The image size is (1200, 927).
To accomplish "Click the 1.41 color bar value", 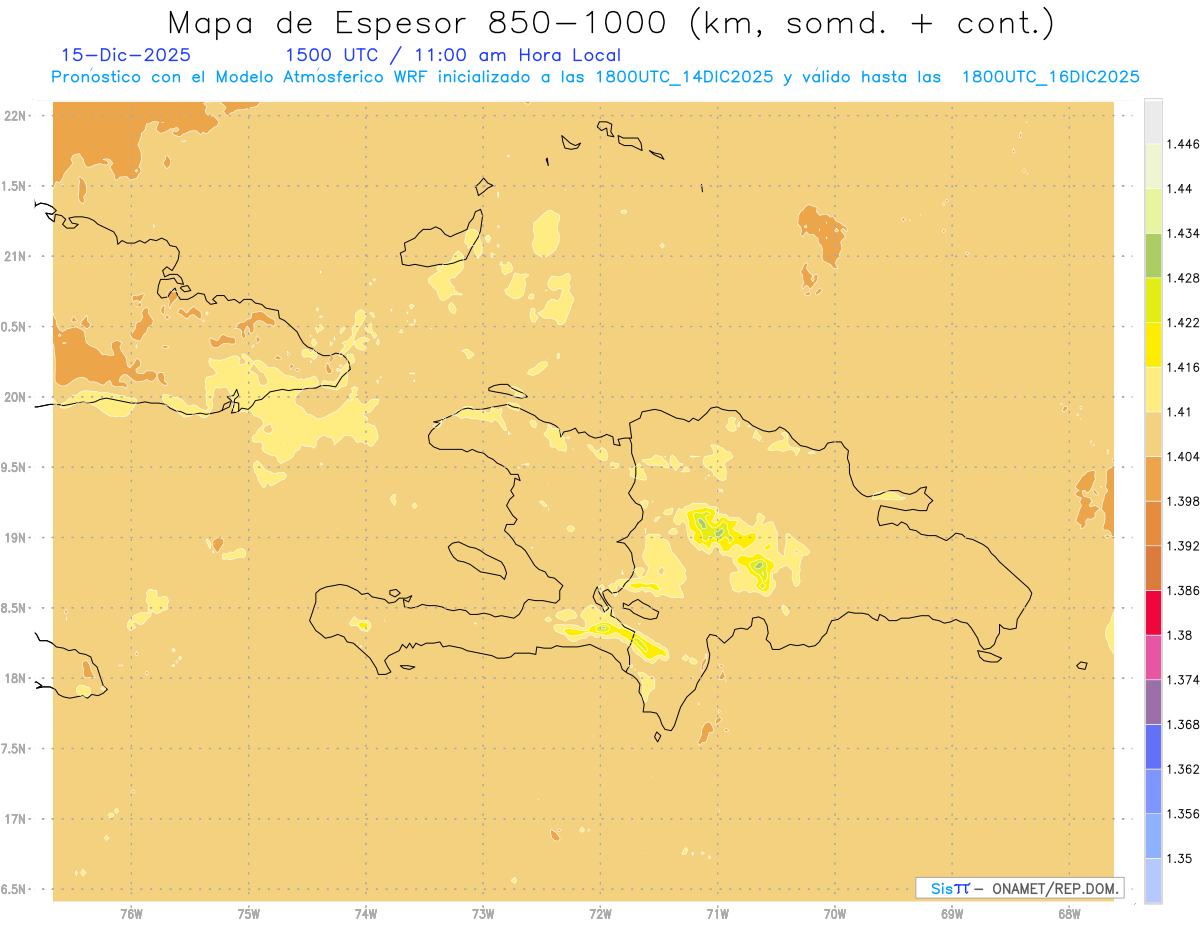I will pyautogui.click(x=1181, y=412).
